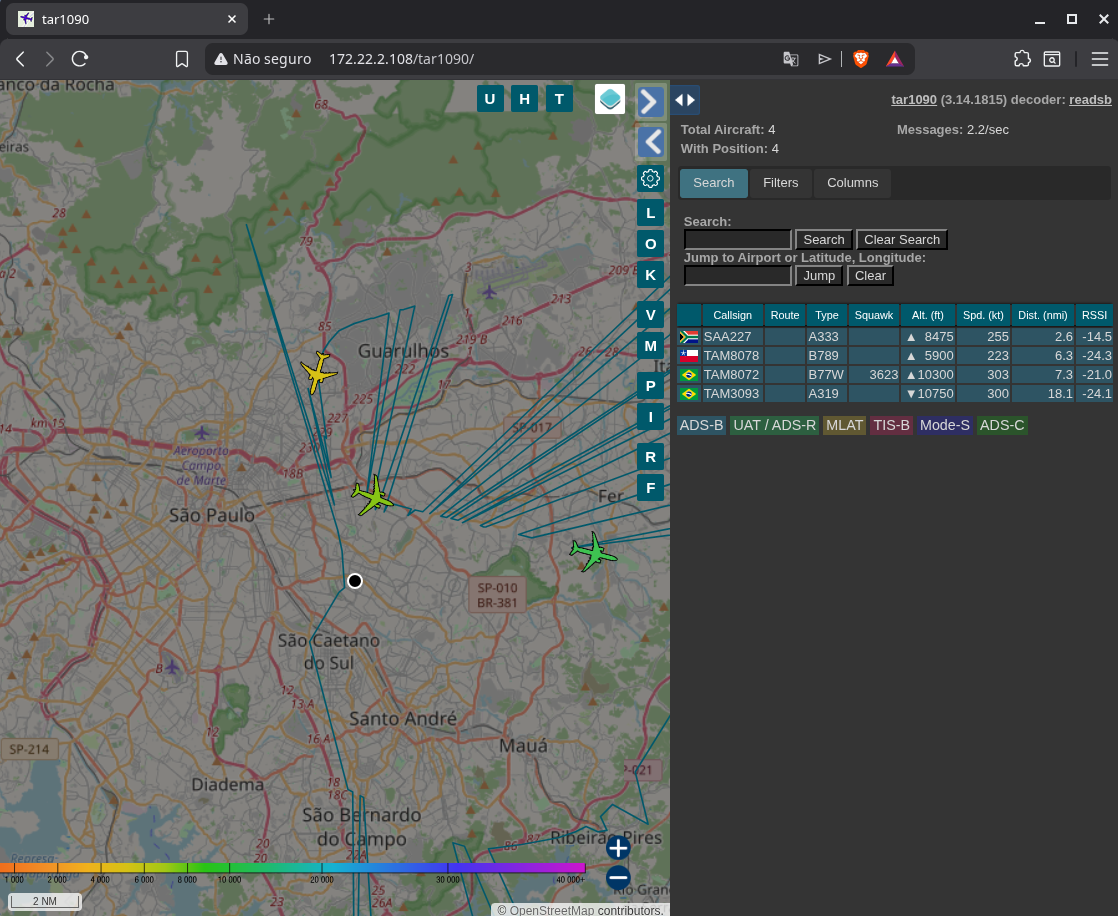Open the tar1090 link
The width and height of the screenshot is (1118, 916).
point(914,100)
